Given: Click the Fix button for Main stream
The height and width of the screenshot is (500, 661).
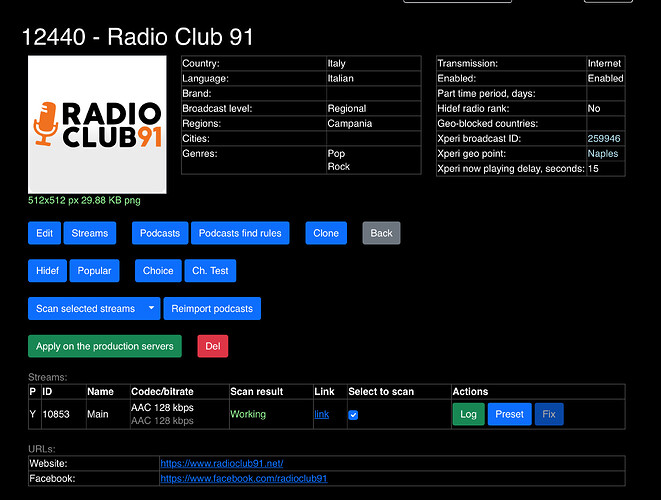Looking at the screenshot, I should point(549,414).
